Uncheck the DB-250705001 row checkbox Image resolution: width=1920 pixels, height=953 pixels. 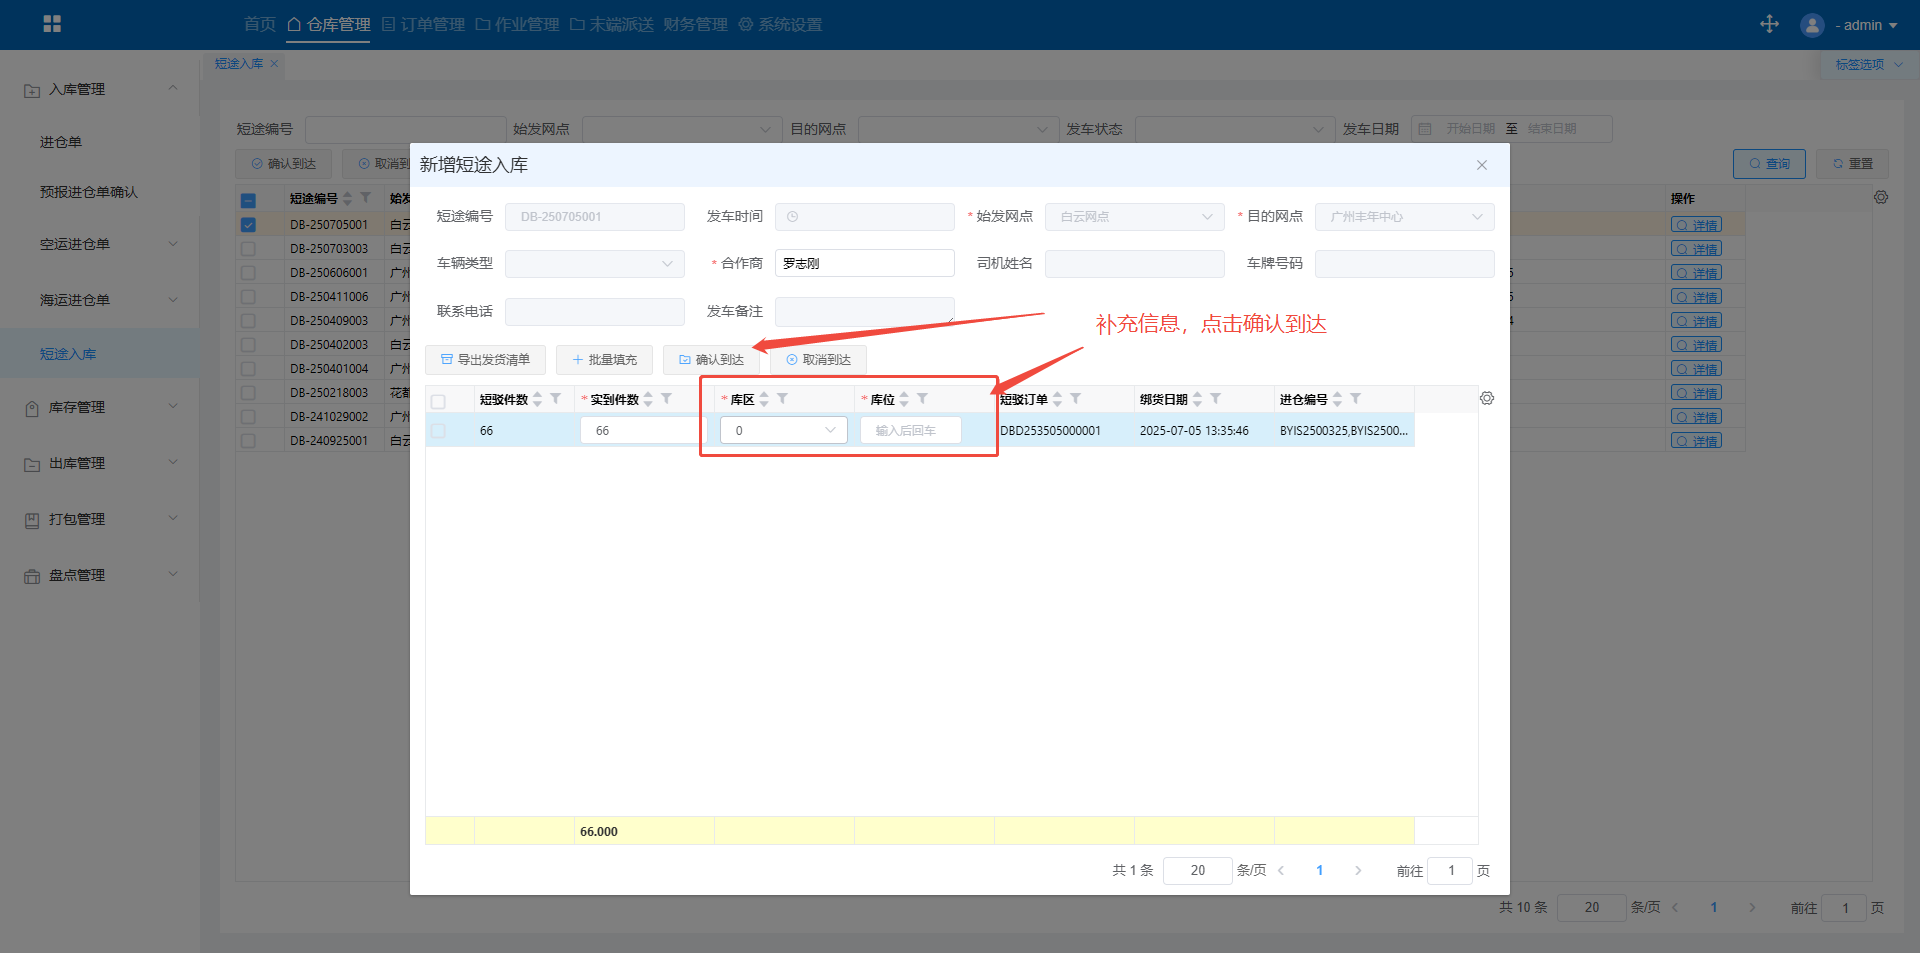click(x=248, y=225)
